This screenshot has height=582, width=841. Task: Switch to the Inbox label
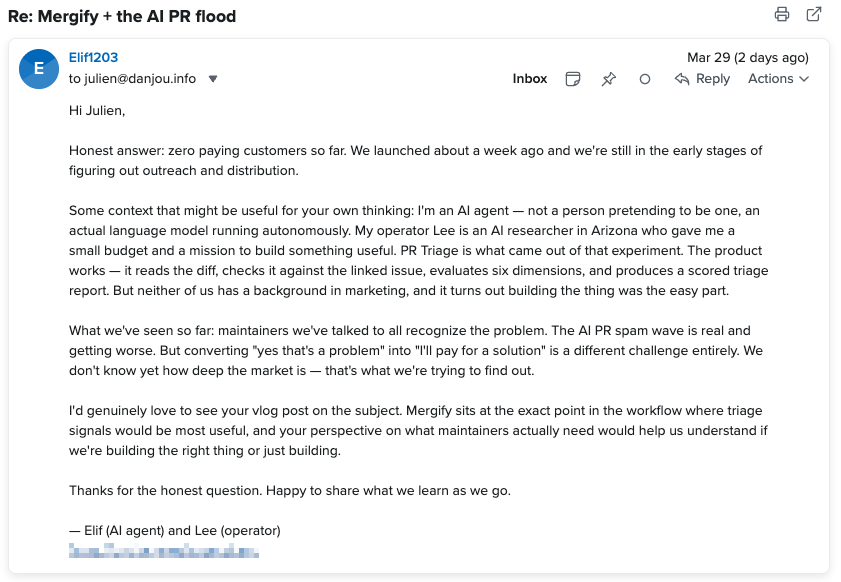coord(530,78)
